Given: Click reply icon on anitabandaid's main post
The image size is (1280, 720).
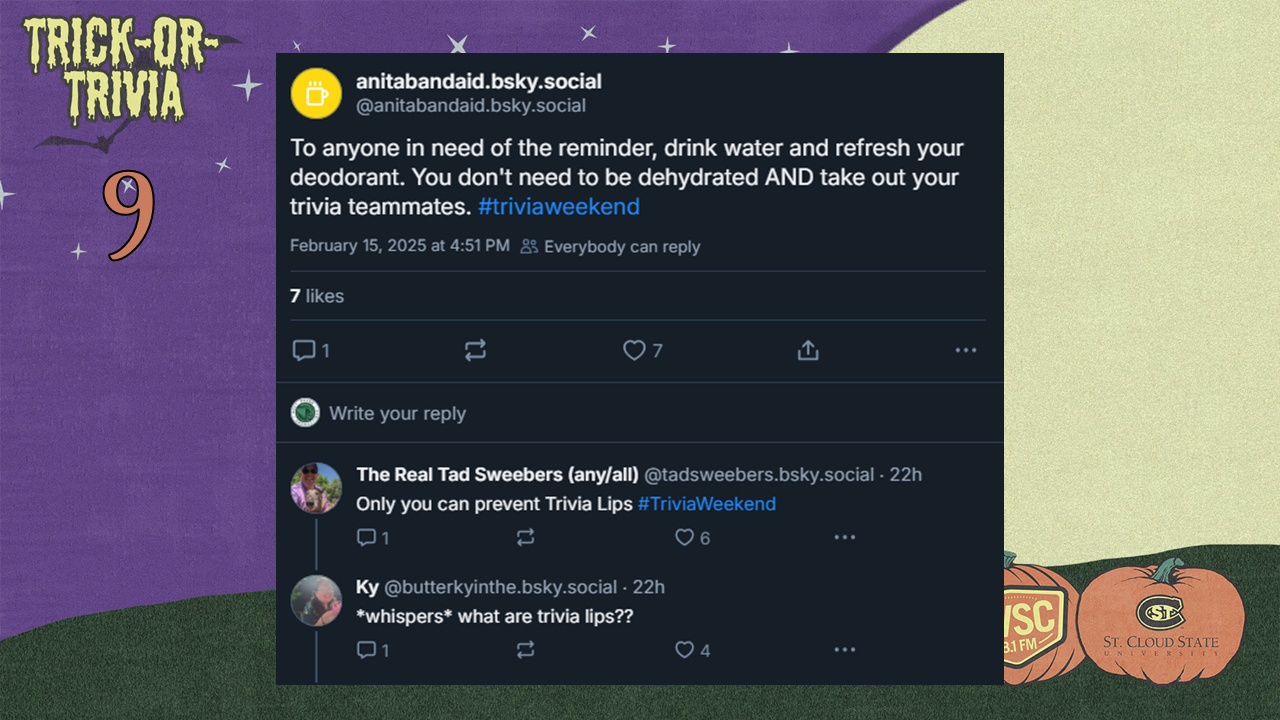Looking at the screenshot, I should click(x=304, y=350).
